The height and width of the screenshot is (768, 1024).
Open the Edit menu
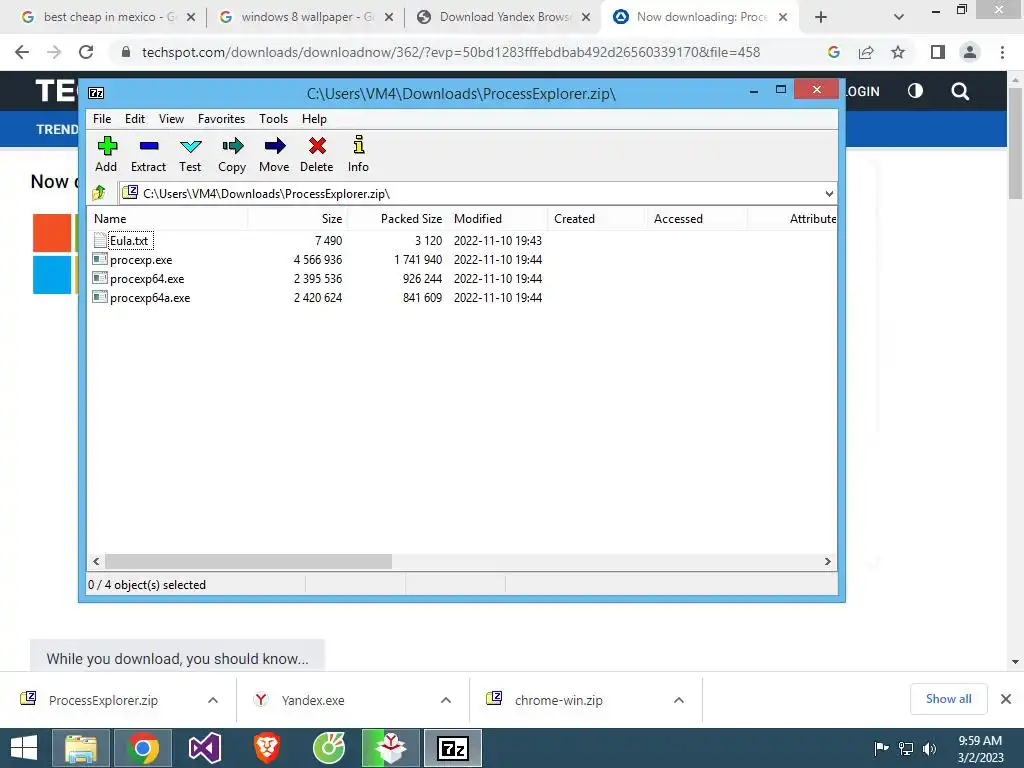tap(135, 119)
